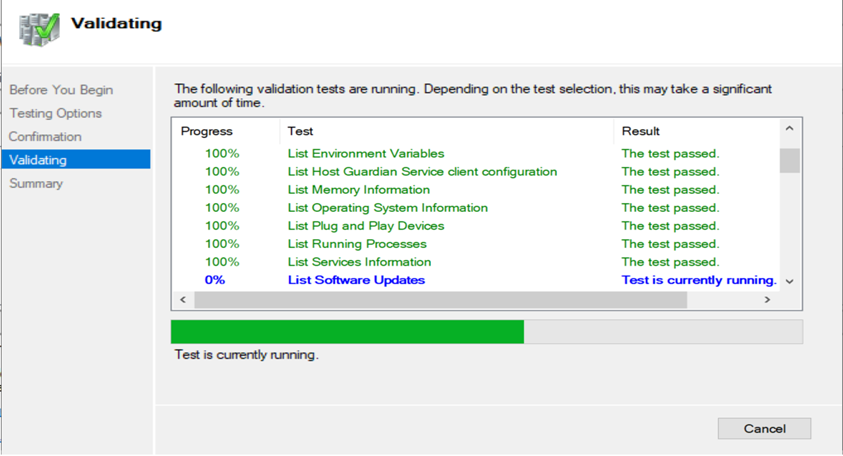
Task: Select the List Running Processes test
Action: pyautogui.click(x=476, y=244)
